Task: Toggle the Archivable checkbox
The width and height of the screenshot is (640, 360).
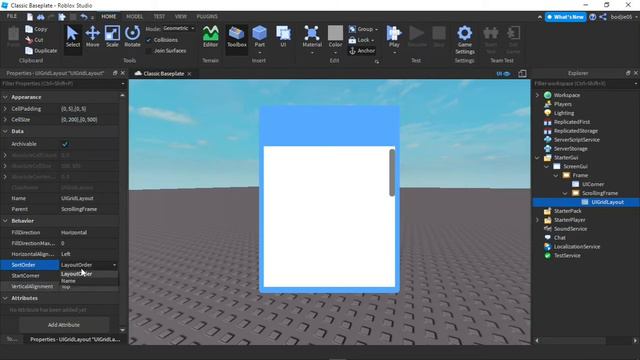Action: 65,144
